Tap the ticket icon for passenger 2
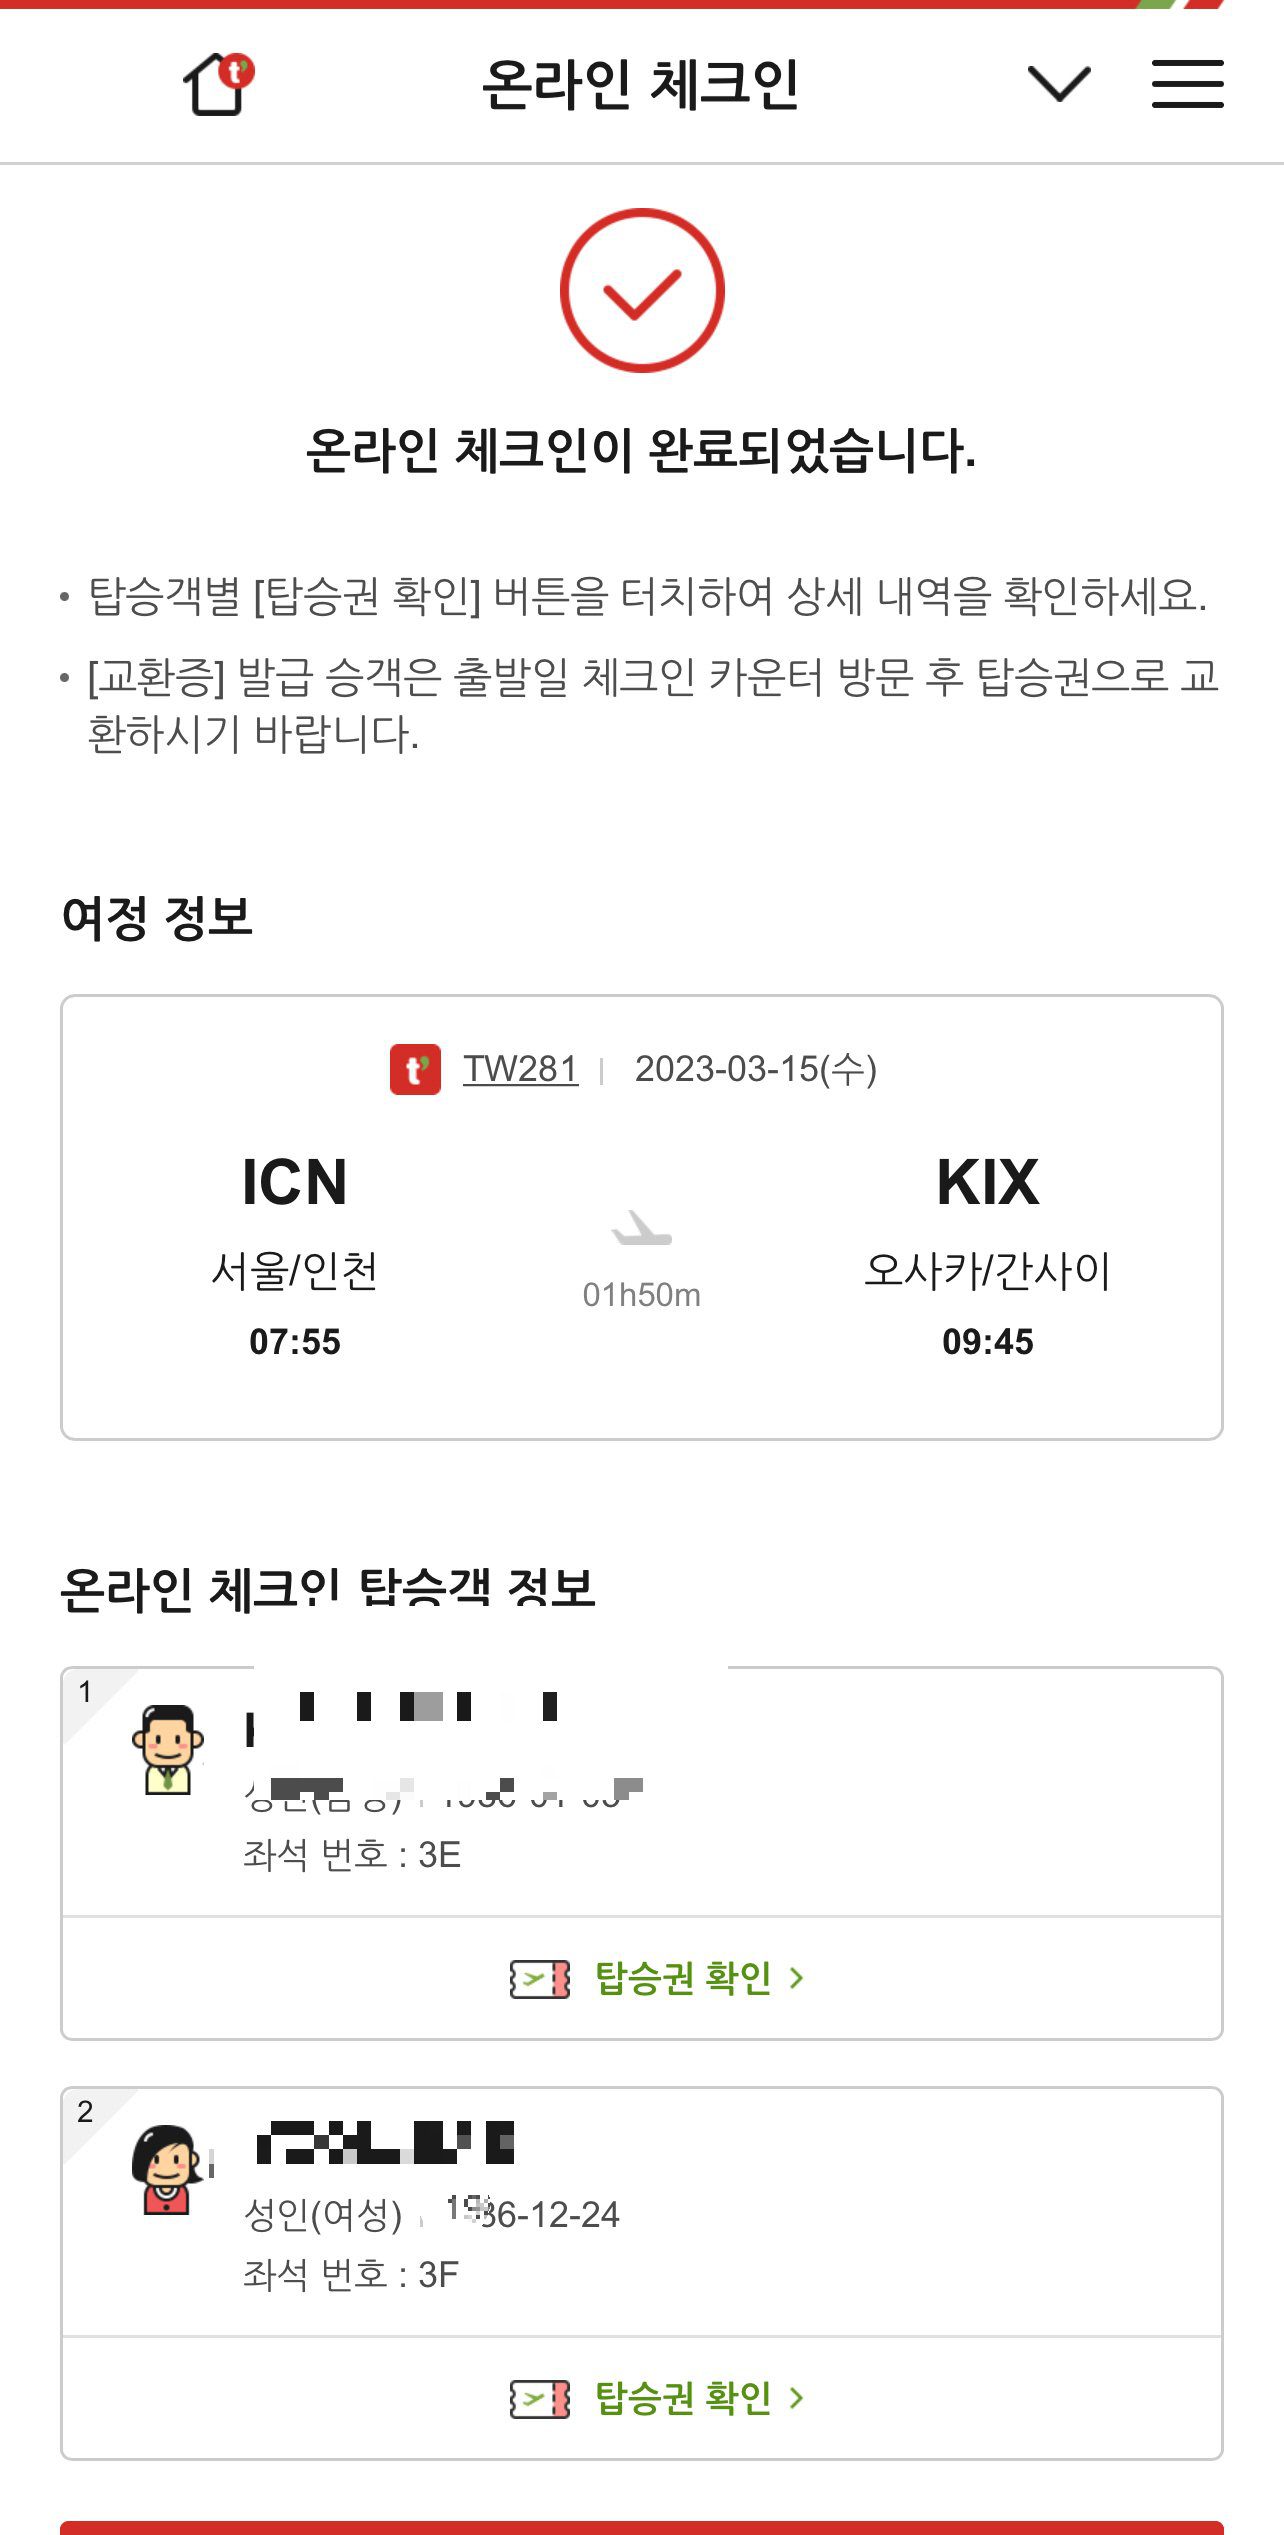This screenshot has width=1284, height=2535. pos(540,2399)
